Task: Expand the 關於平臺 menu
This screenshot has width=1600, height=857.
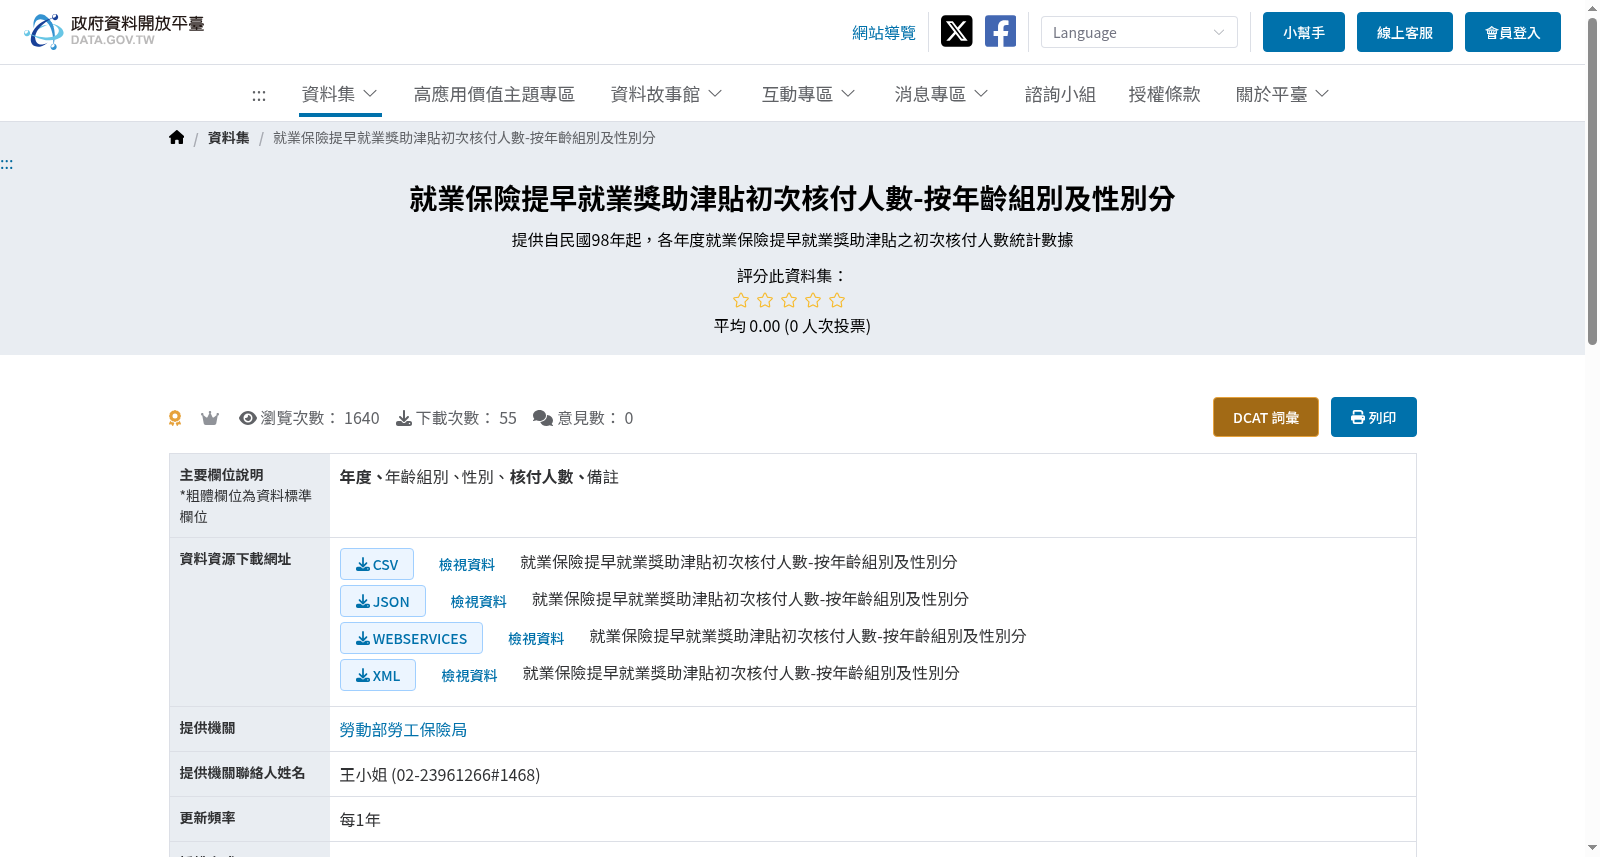Action: pyautogui.click(x=1283, y=94)
